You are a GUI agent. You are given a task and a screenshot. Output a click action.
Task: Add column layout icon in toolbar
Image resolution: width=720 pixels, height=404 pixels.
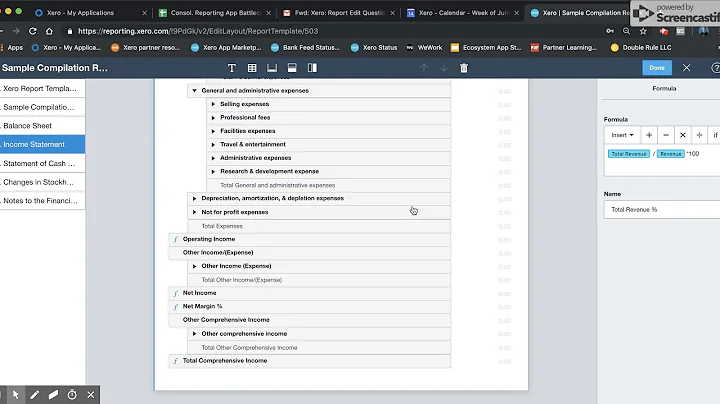tap(312, 68)
